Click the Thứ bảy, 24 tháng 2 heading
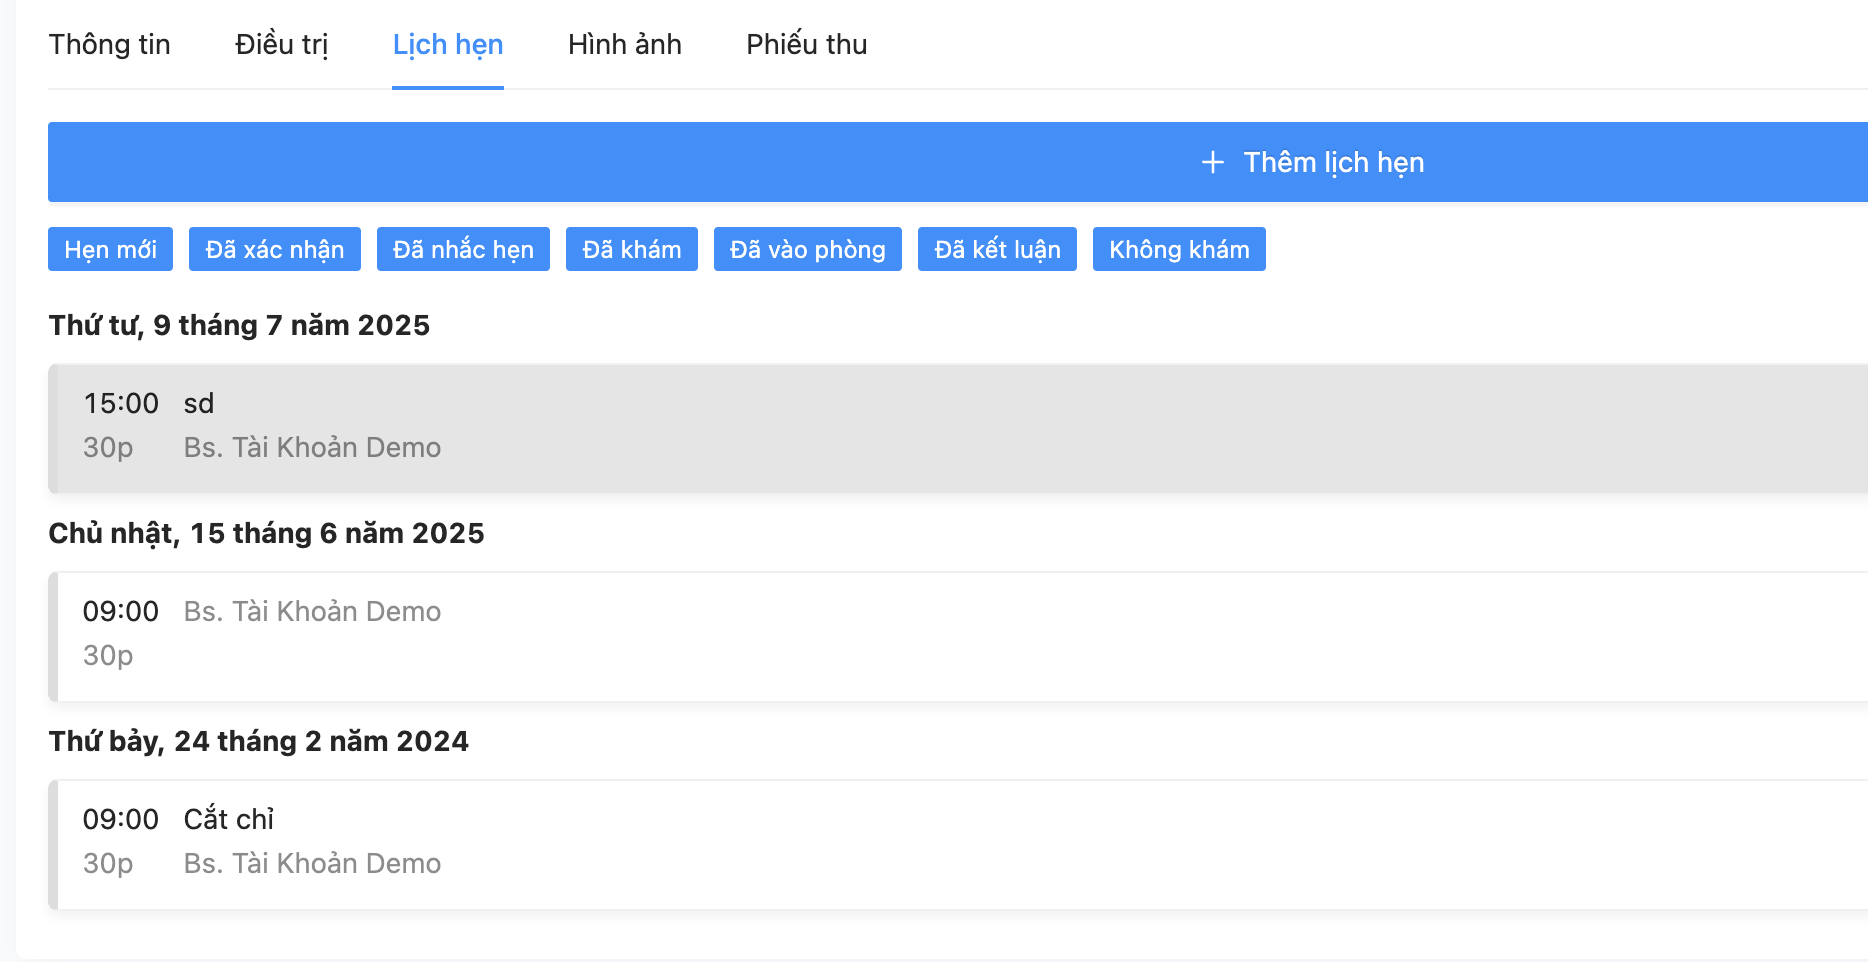 click(258, 742)
